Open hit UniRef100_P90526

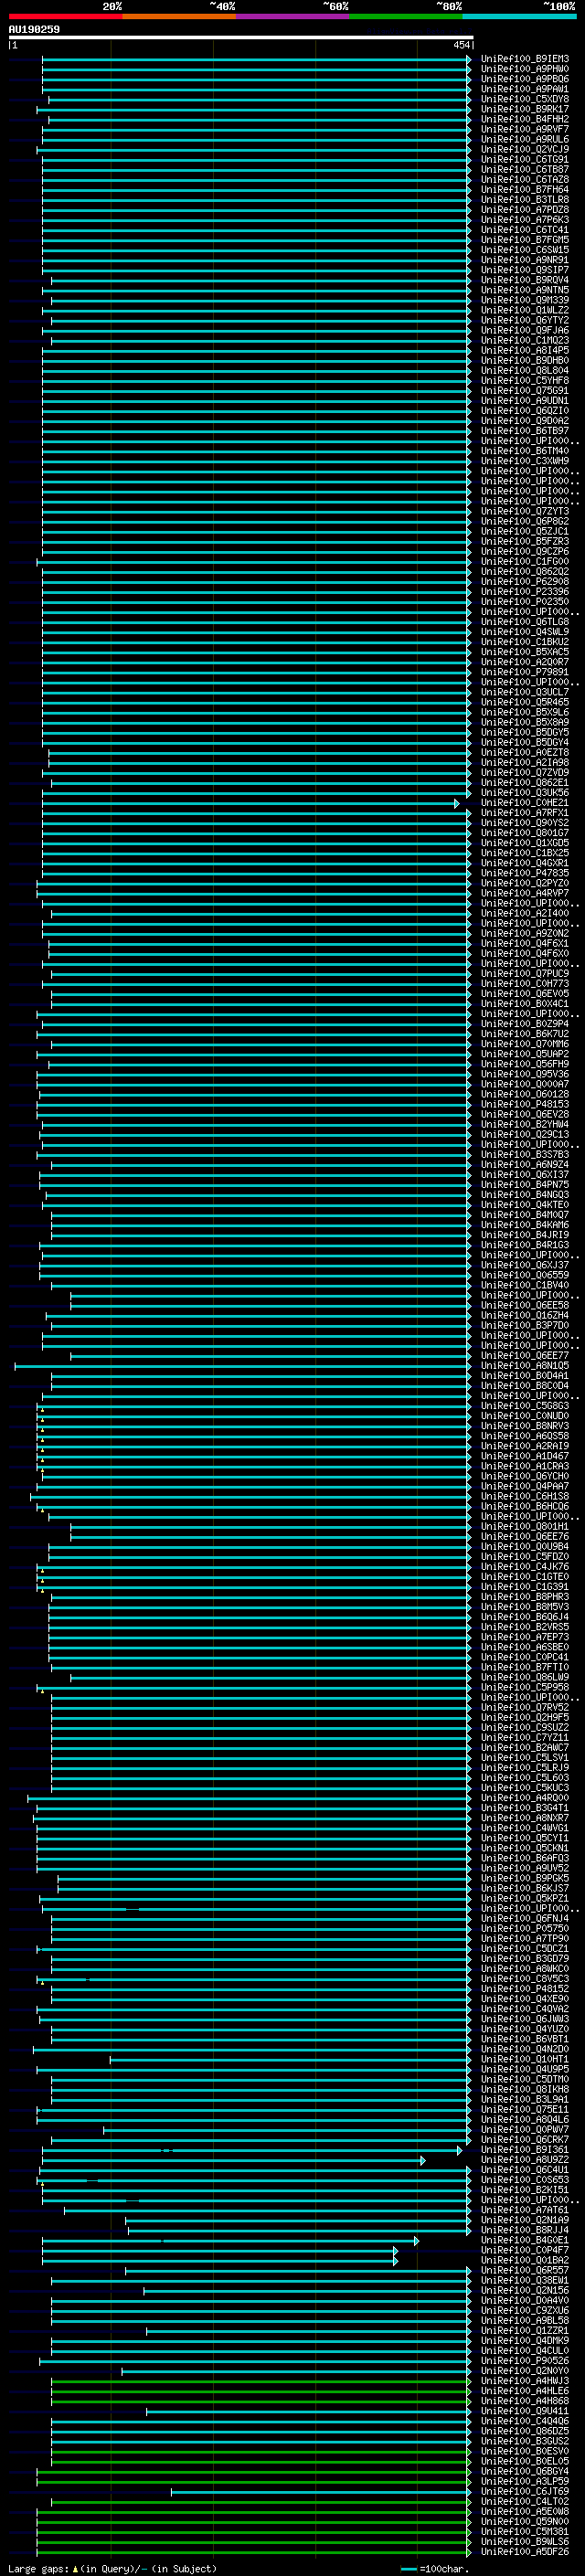click(525, 2361)
